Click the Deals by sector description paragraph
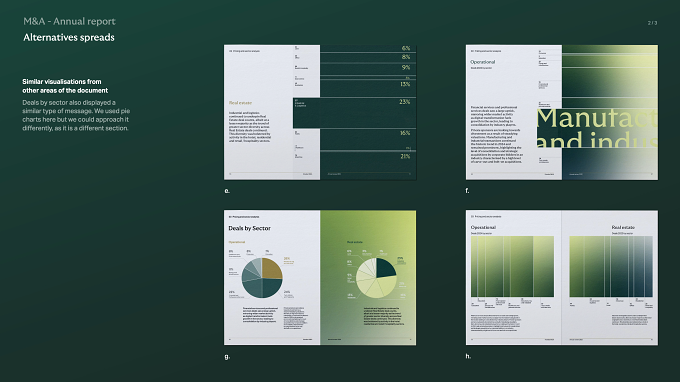 [76, 115]
